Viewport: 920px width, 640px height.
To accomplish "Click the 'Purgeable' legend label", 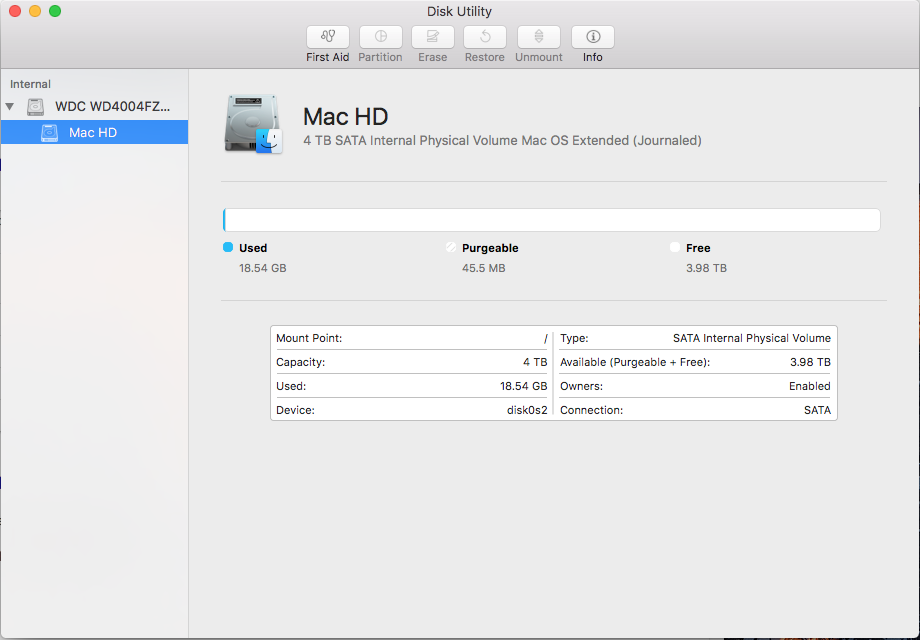I will point(490,248).
